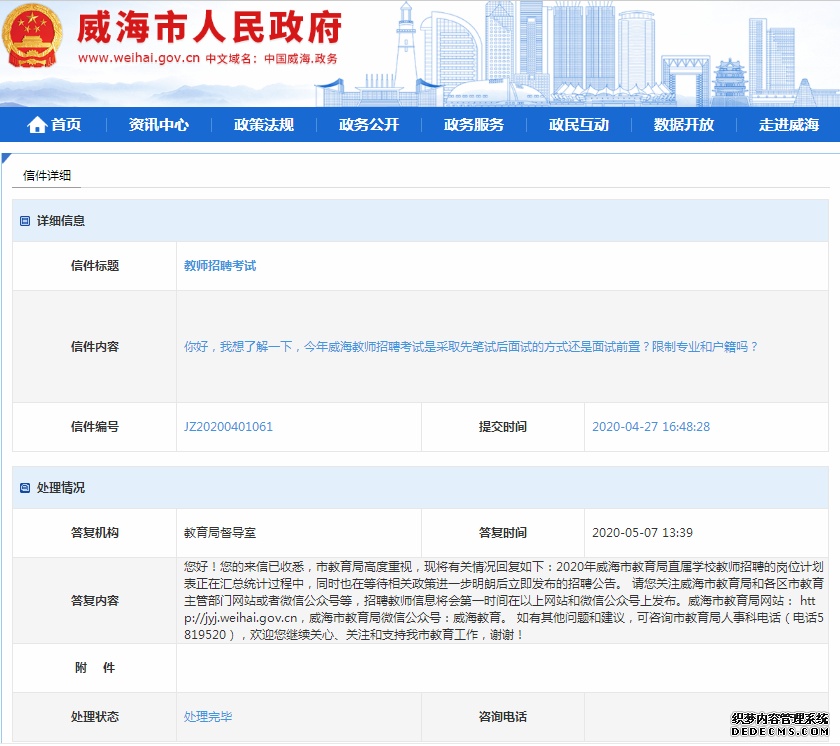Image resolution: width=840 pixels, height=746 pixels.
Task: Click submit time 2020-04-27 16:48:28
Action: pos(651,427)
